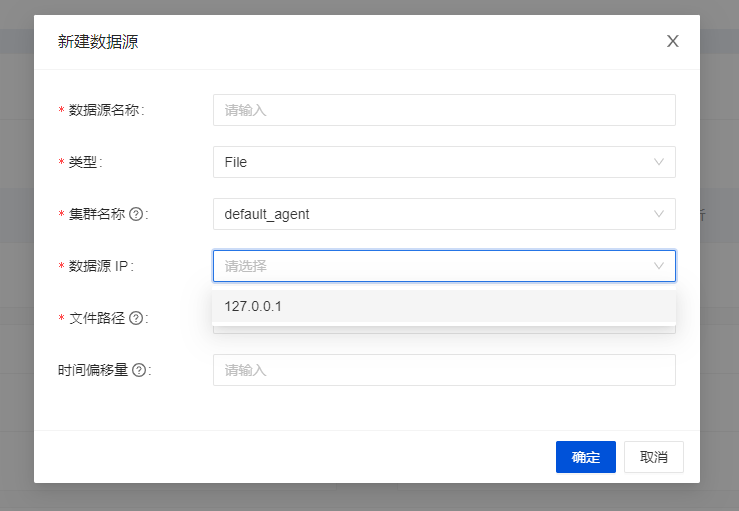
Task: Select the 127.0.0.1 option from the list
Action: pos(444,306)
